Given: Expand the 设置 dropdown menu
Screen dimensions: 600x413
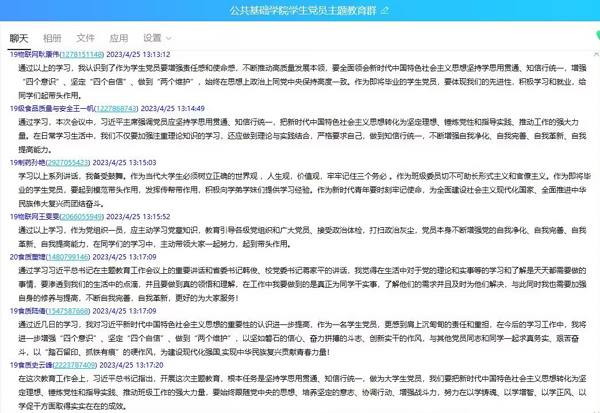Looking at the screenshot, I should click(156, 38).
